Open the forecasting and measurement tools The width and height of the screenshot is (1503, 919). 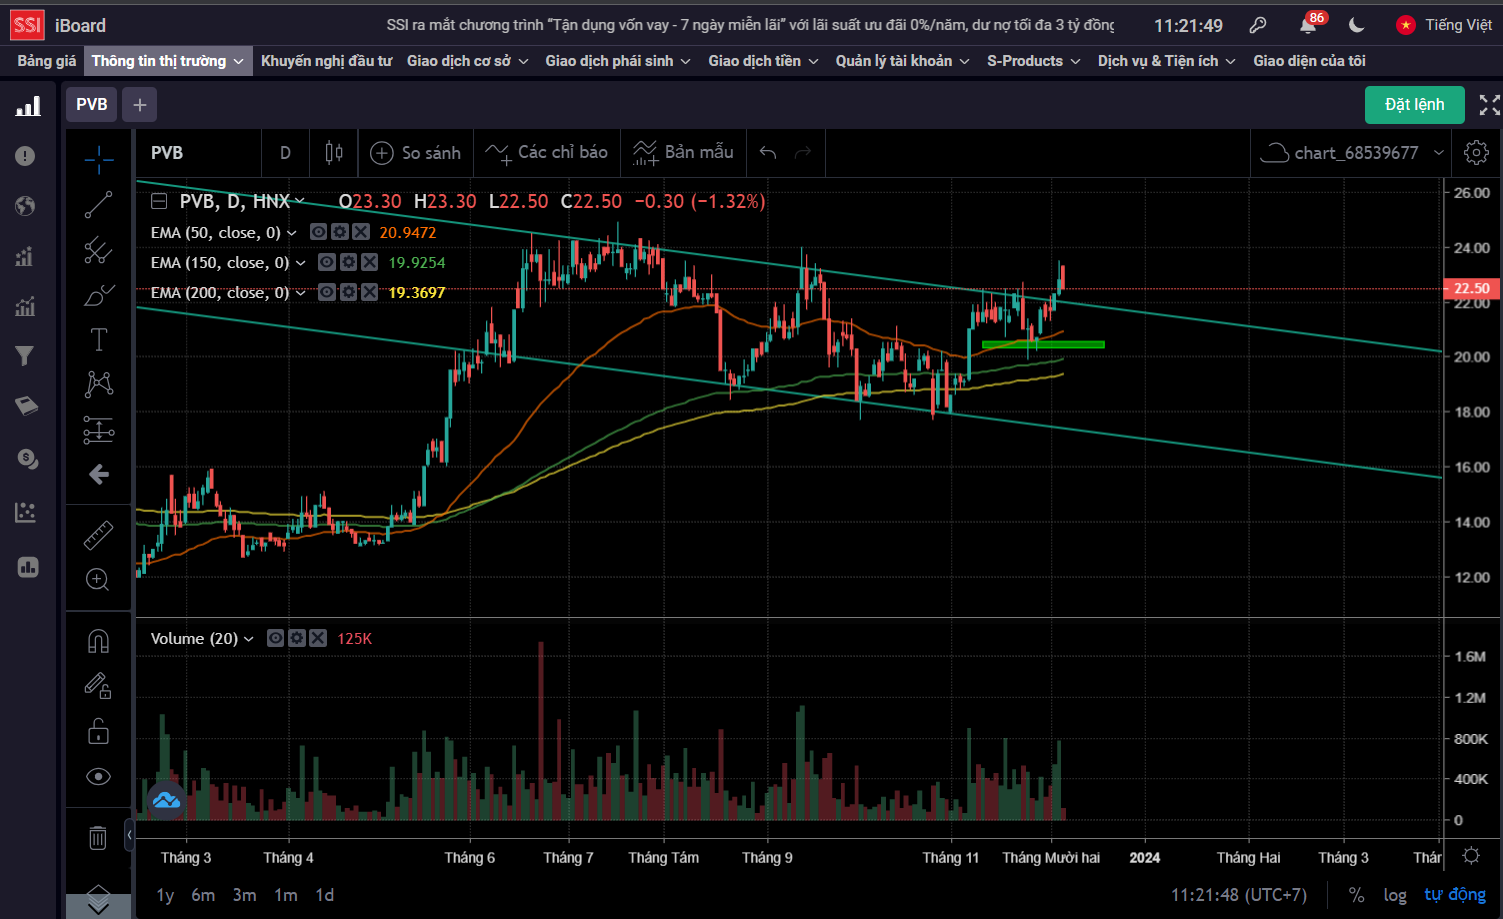pyautogui.click(x=98, y=430)
